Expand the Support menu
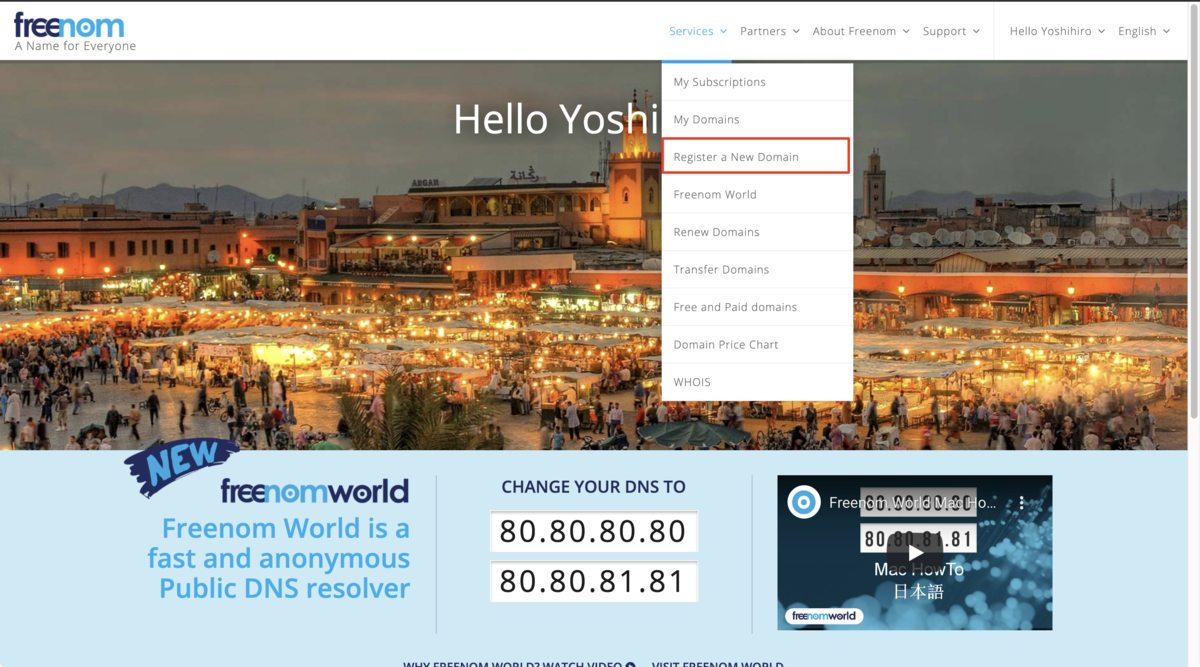The height and width of the screenshot is (667, 1200). pos(951,31)
